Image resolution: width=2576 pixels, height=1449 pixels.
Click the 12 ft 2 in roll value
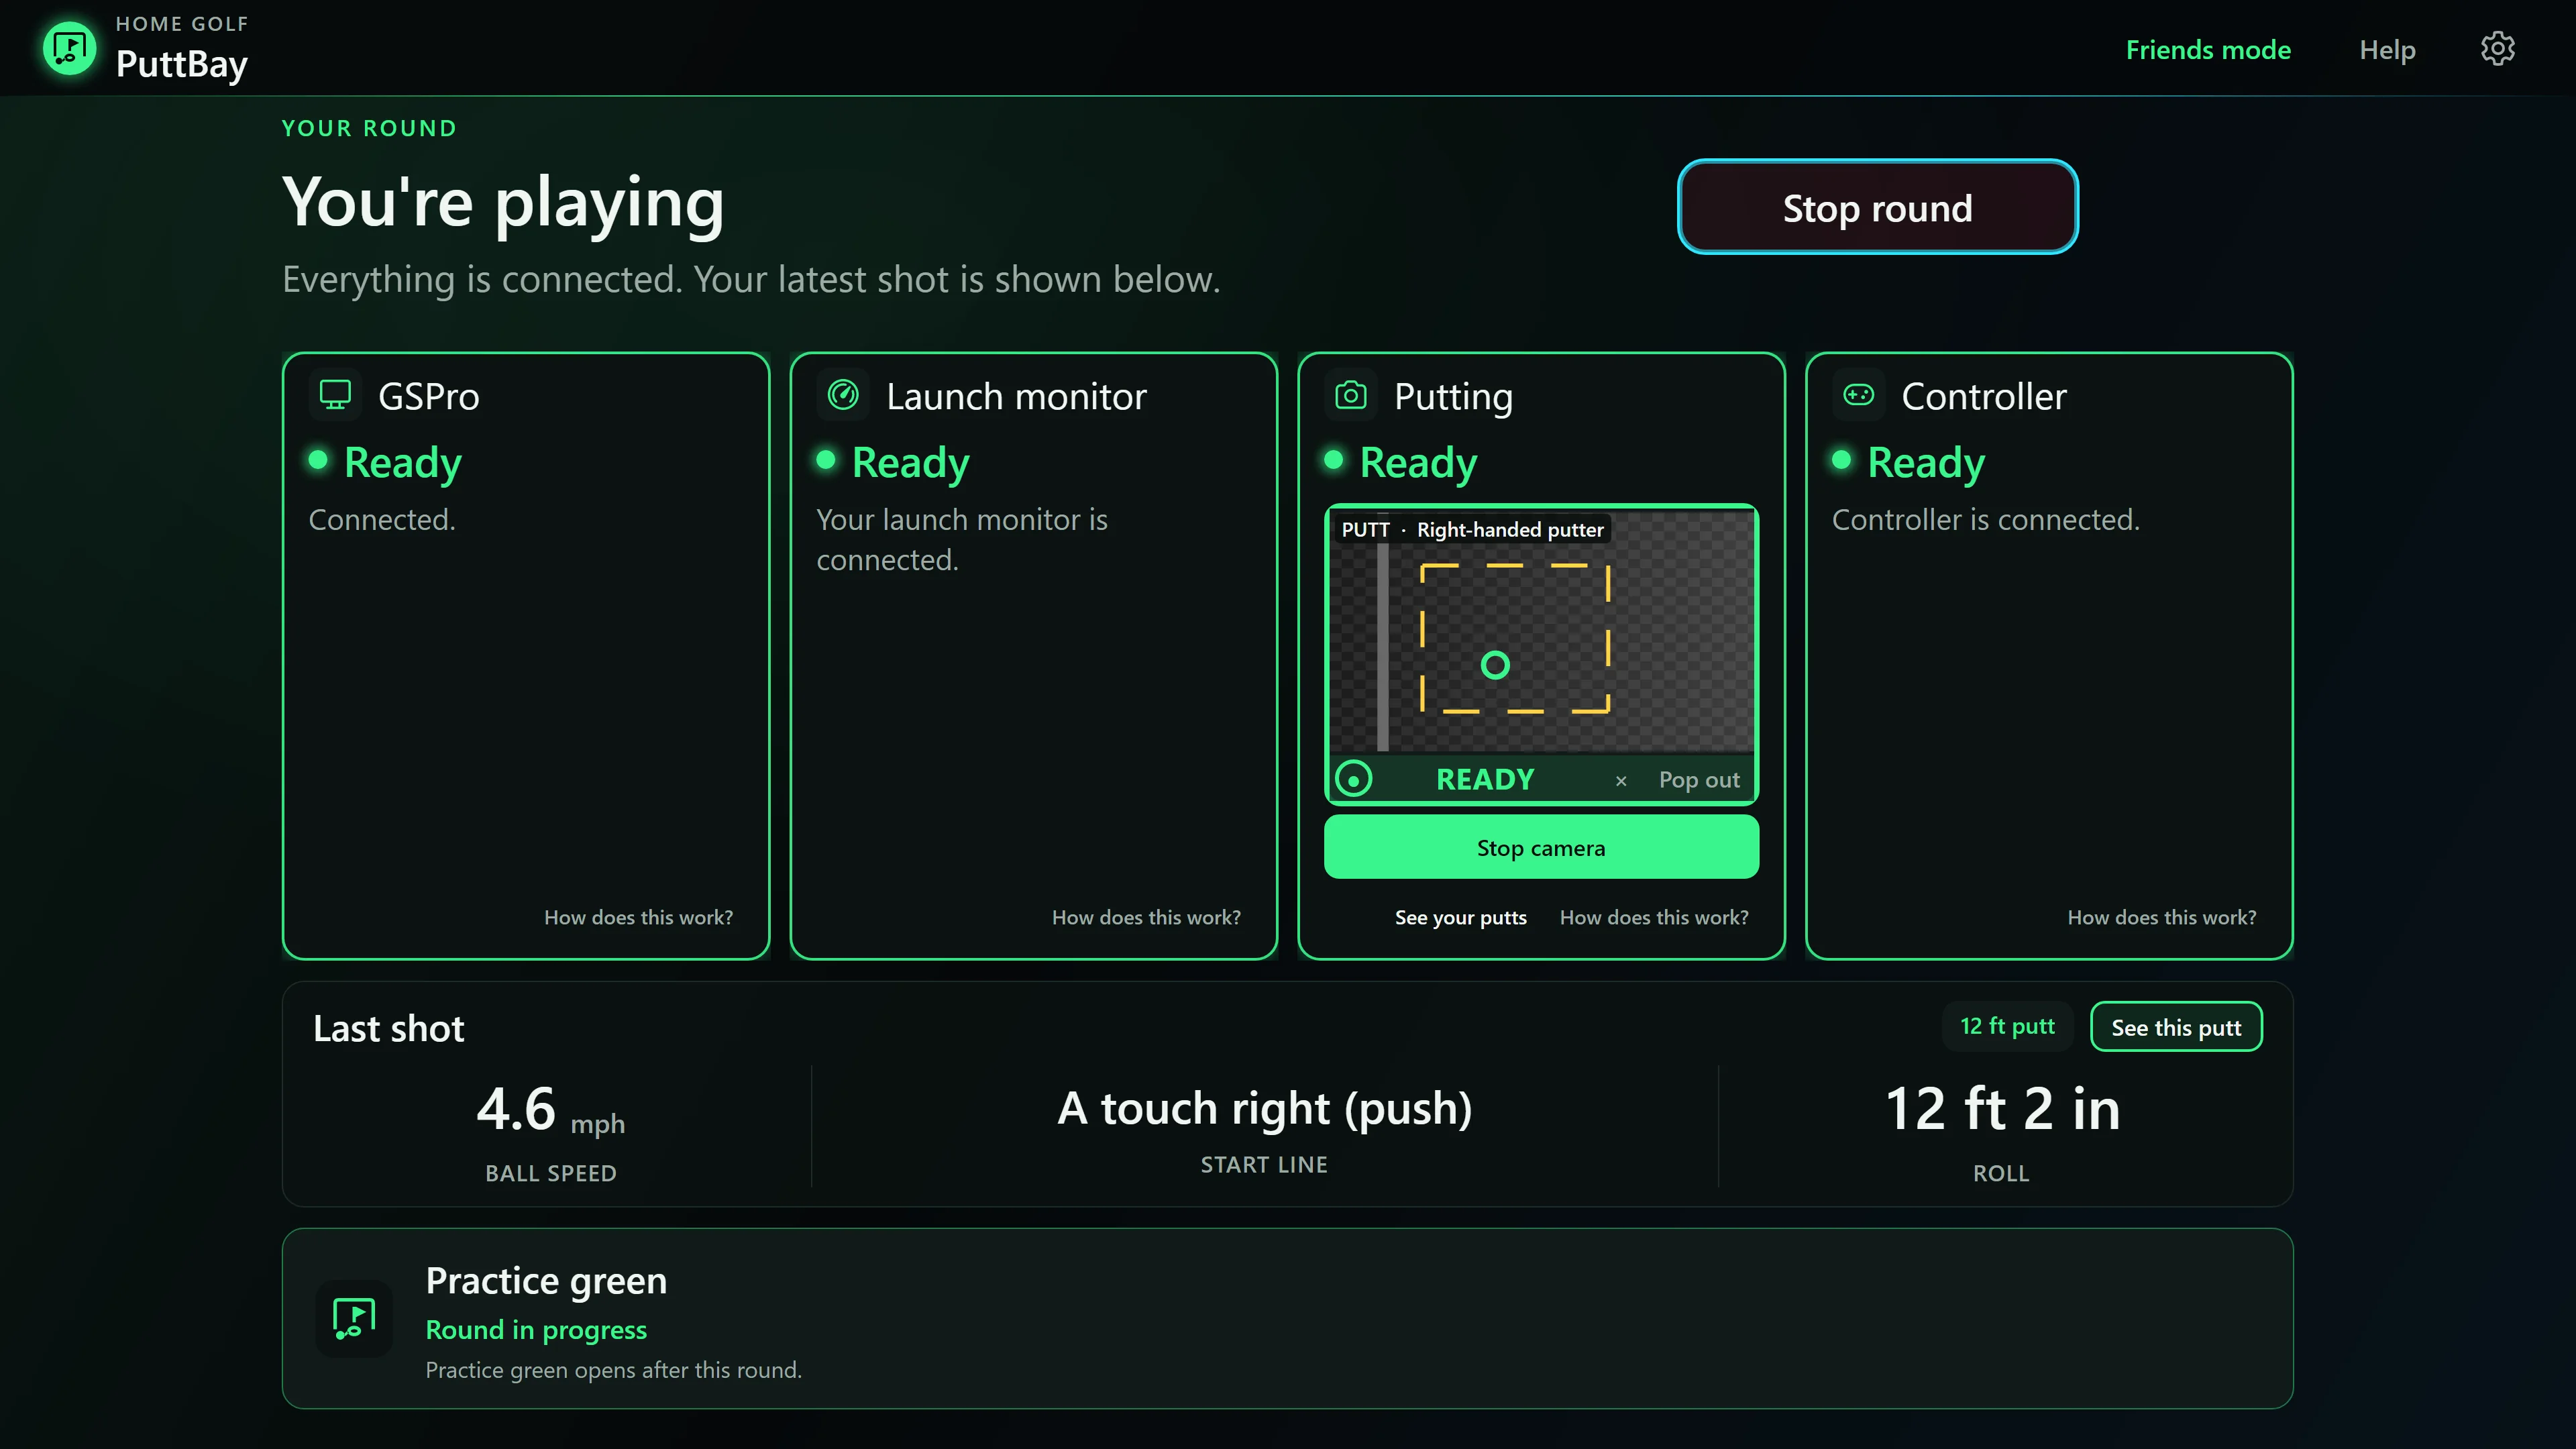point(2002,1109)
